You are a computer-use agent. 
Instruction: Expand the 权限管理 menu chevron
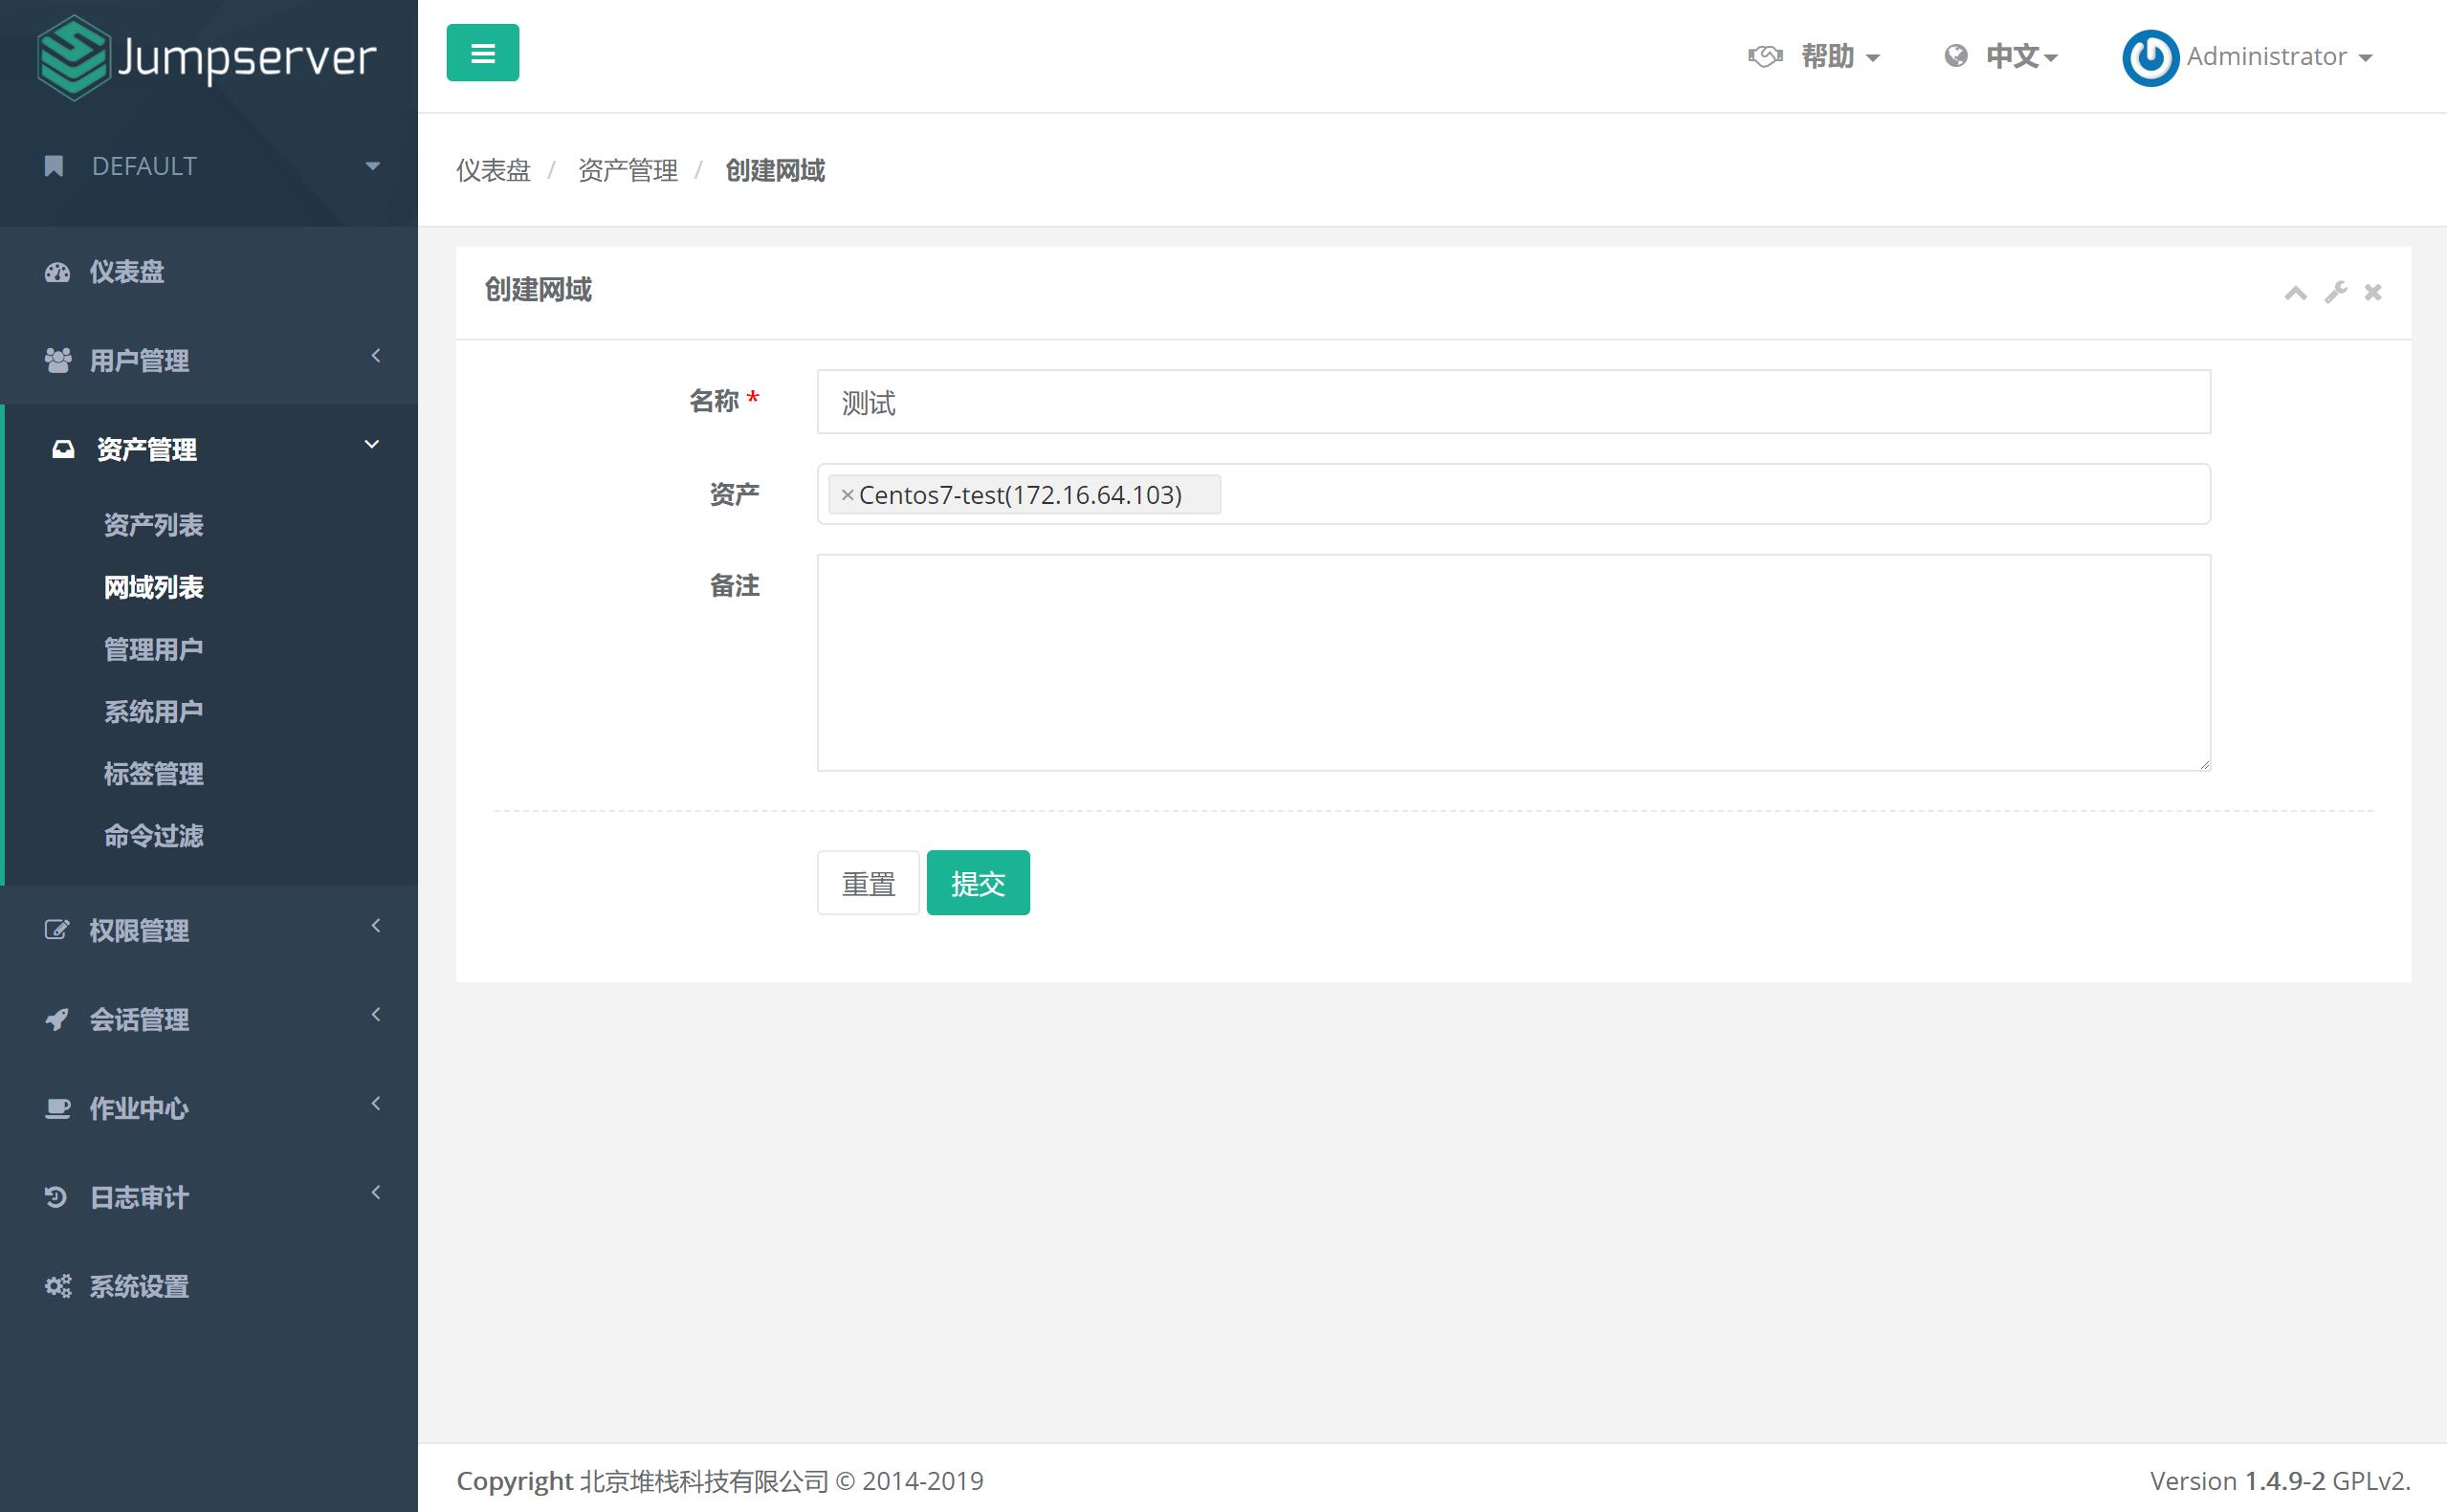point(376,926)
